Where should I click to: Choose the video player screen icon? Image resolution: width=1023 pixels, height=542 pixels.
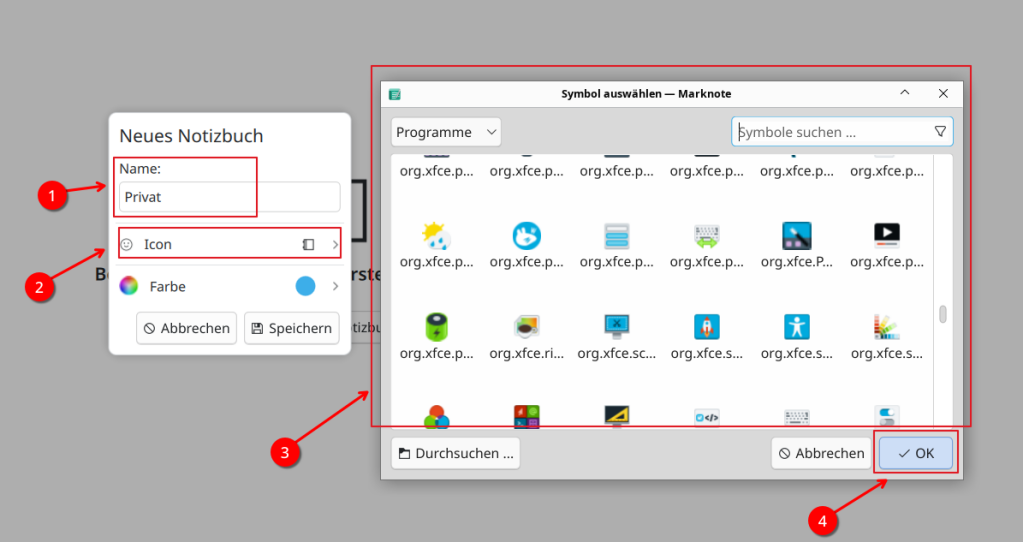(x=887, y=236)
